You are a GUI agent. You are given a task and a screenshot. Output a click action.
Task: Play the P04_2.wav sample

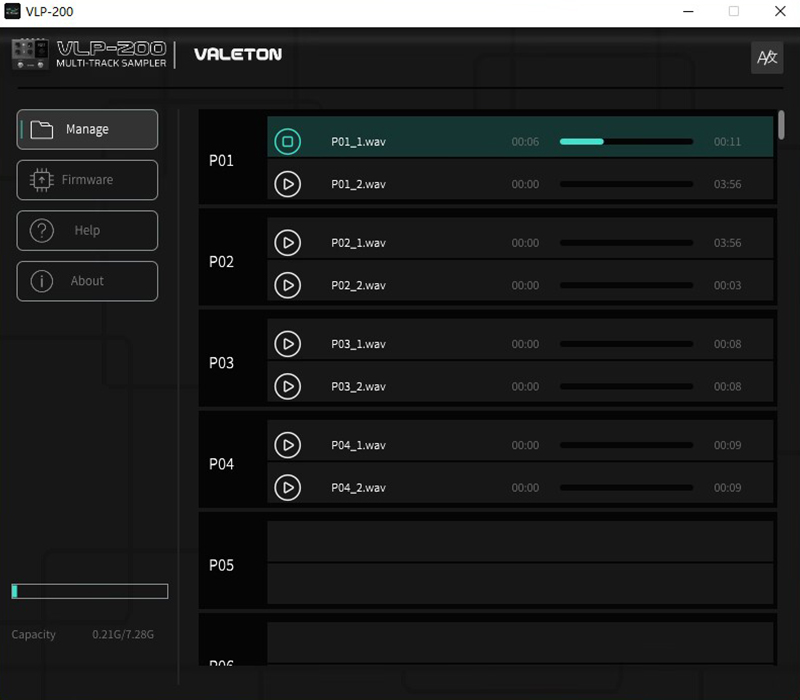tap(287, 487)
